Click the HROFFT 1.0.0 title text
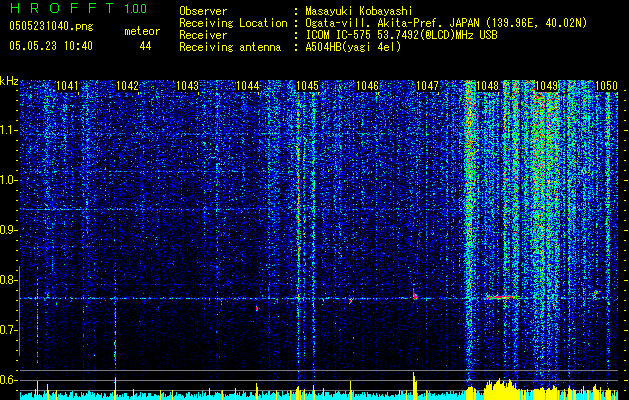629x400 pixels. 78,8
